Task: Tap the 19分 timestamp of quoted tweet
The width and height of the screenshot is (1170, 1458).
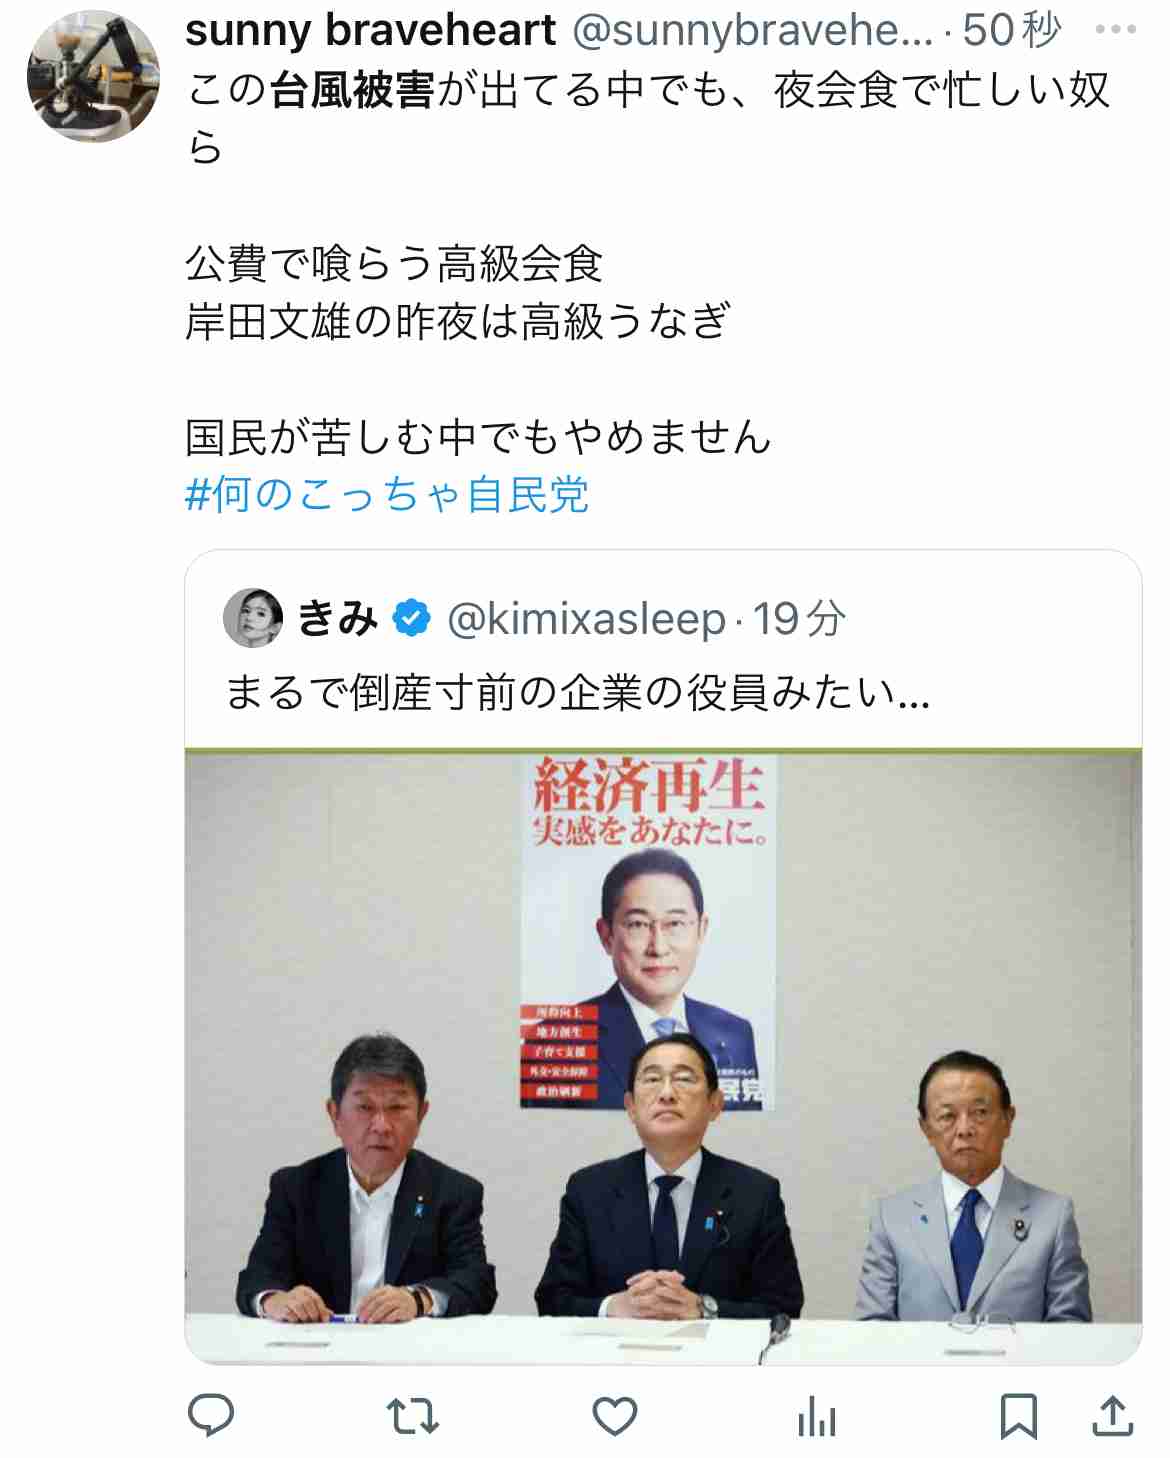Action: click(799, 619)
